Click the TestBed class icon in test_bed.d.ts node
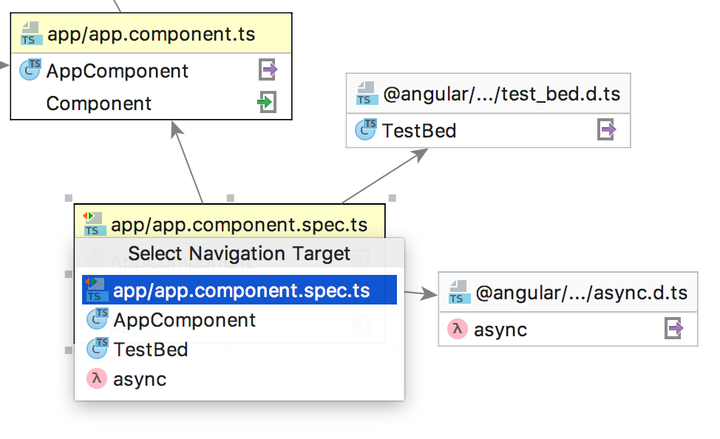Image resolution: width=720 pixels, height=439 pixels. pyautogui.click(x=365, y=130)
